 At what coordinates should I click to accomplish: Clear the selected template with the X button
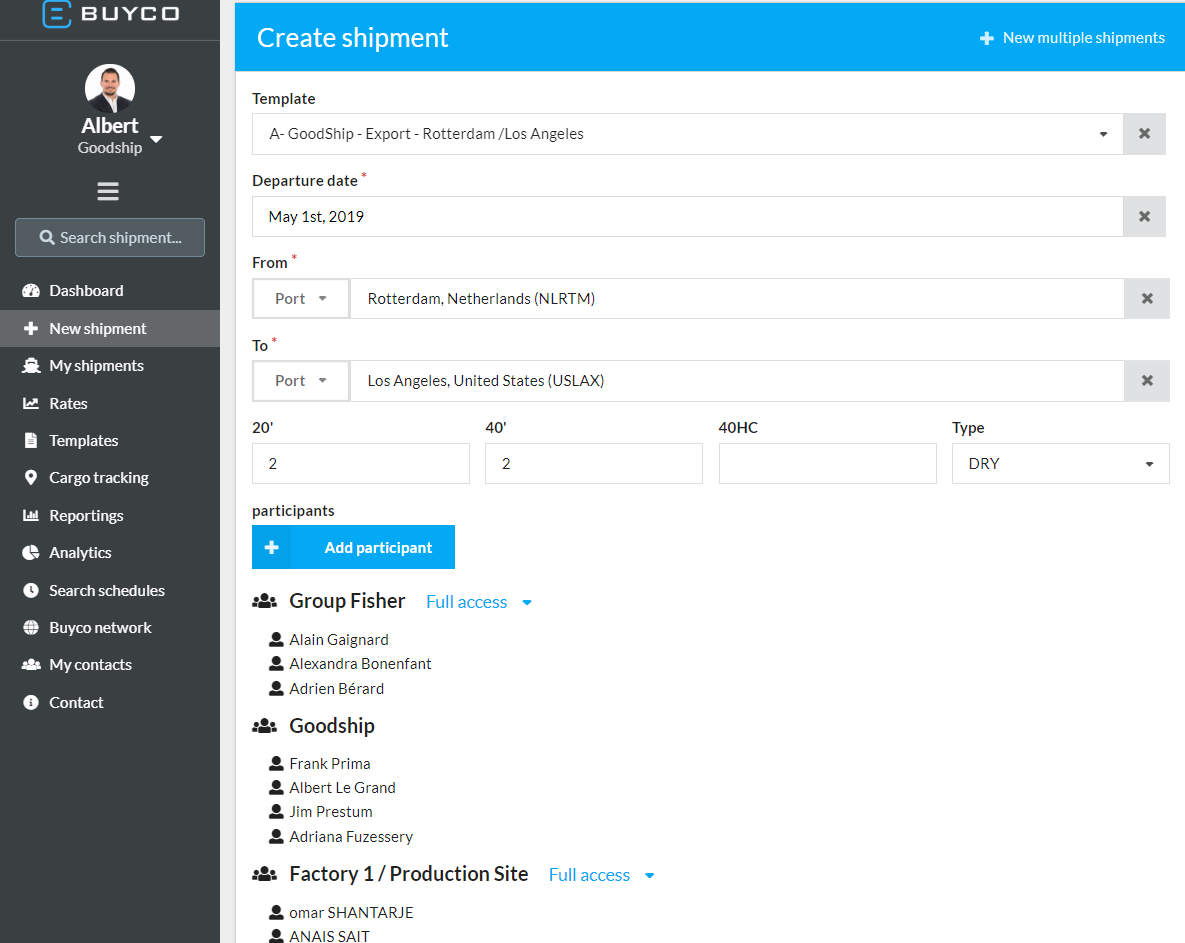click(1144, 133)
